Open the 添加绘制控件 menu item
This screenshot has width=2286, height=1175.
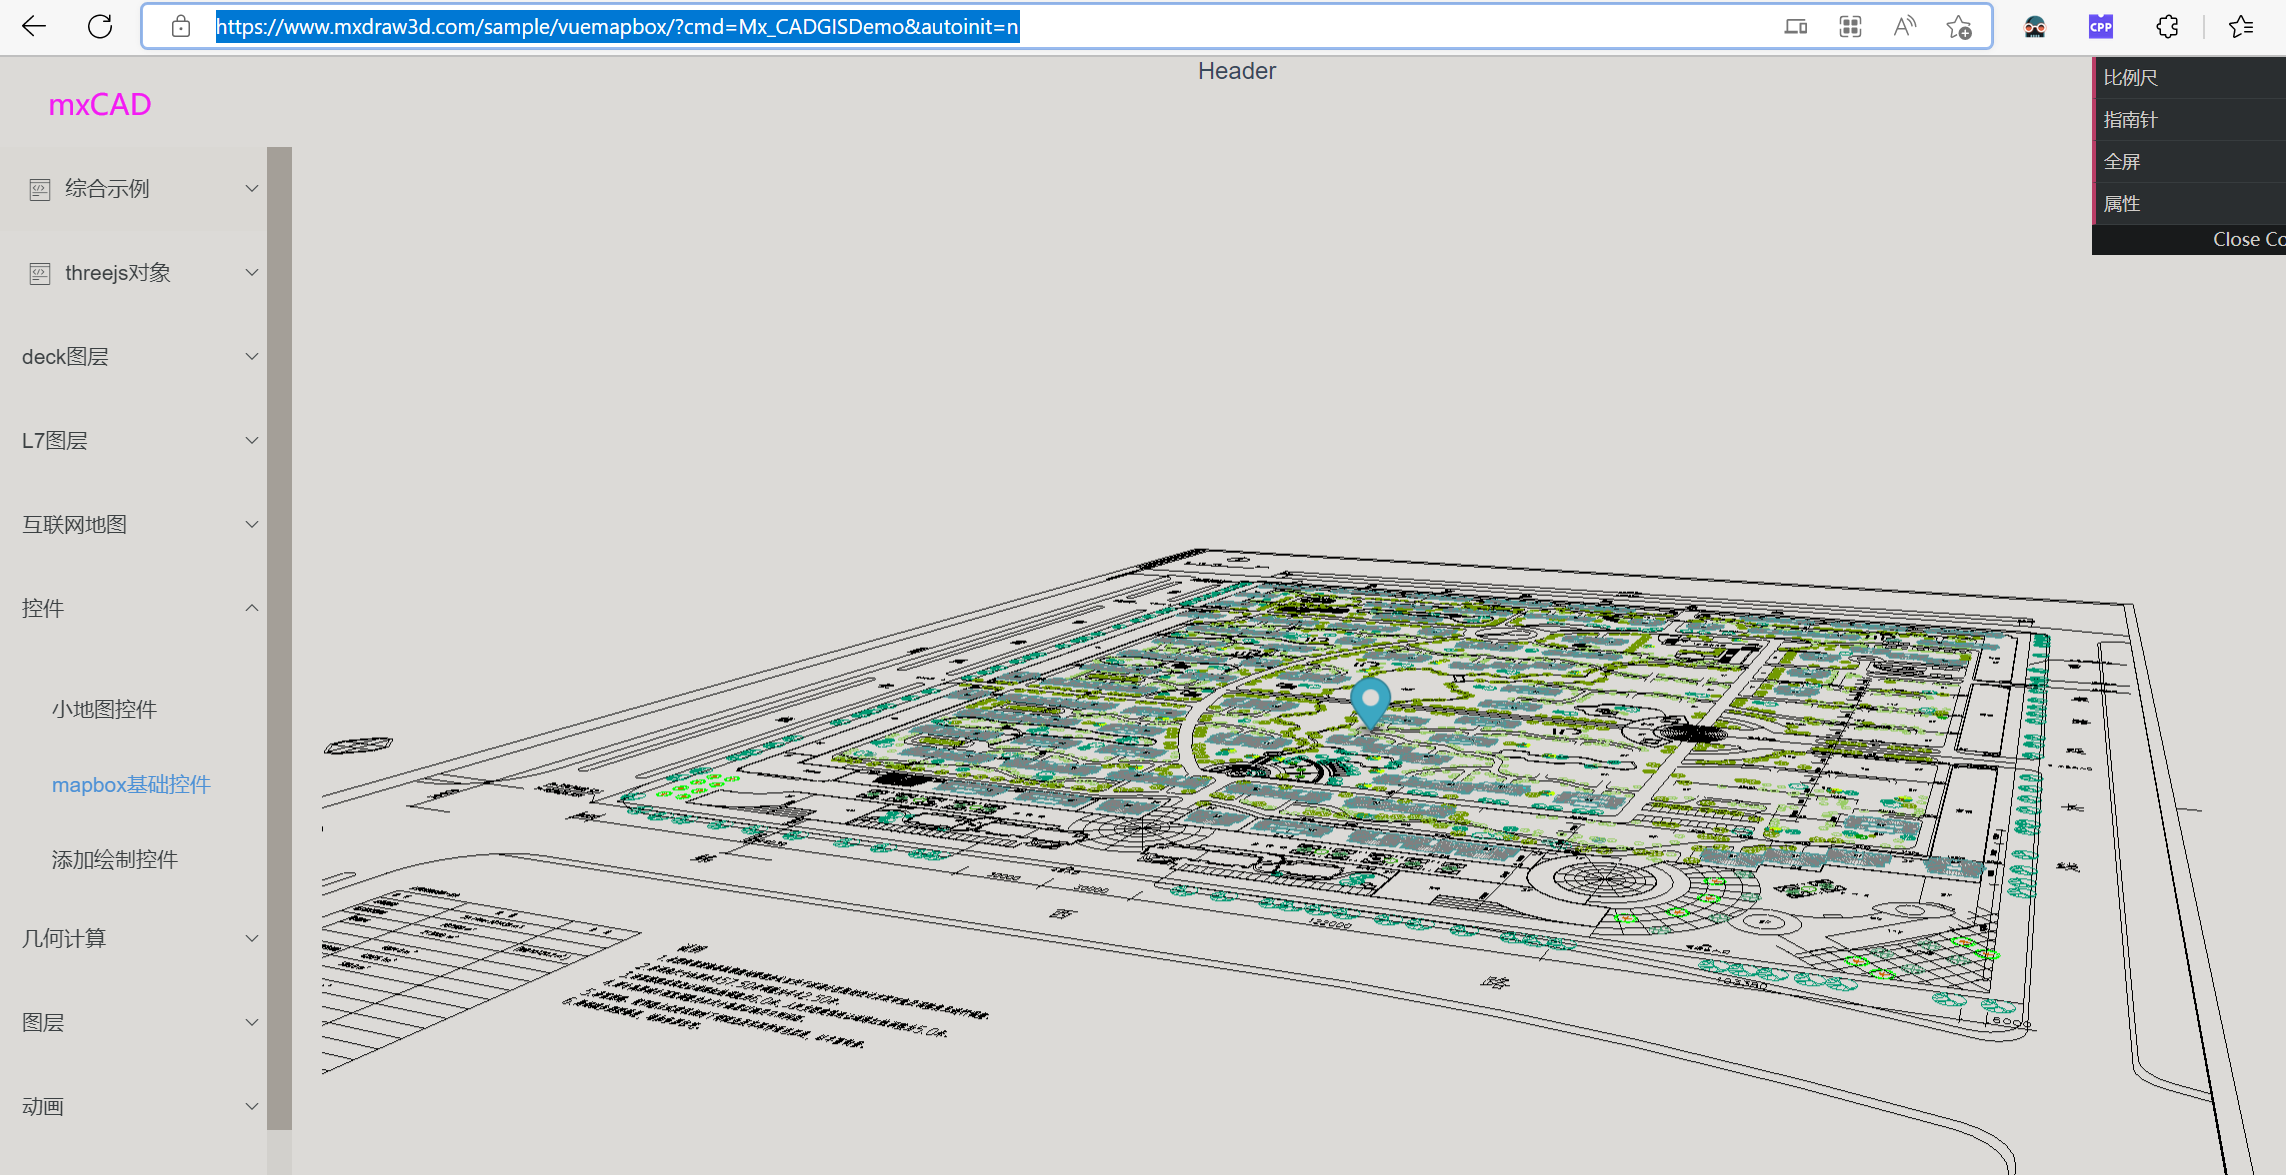(x=115, y=860)
